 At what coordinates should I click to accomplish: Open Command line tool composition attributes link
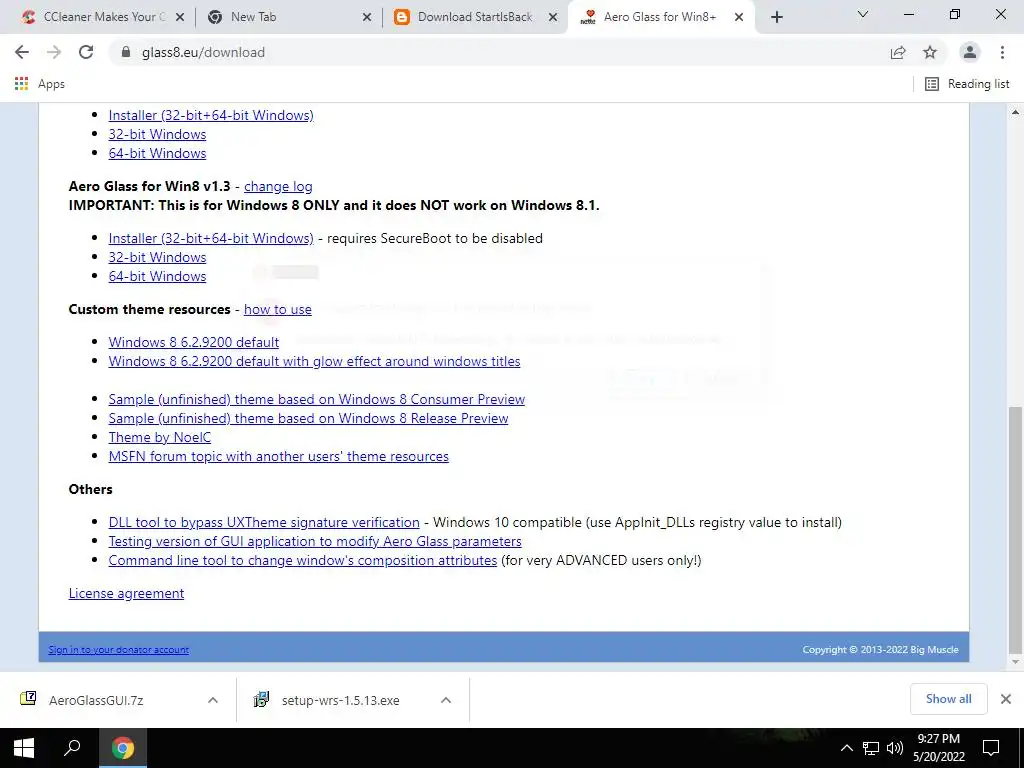302,560
